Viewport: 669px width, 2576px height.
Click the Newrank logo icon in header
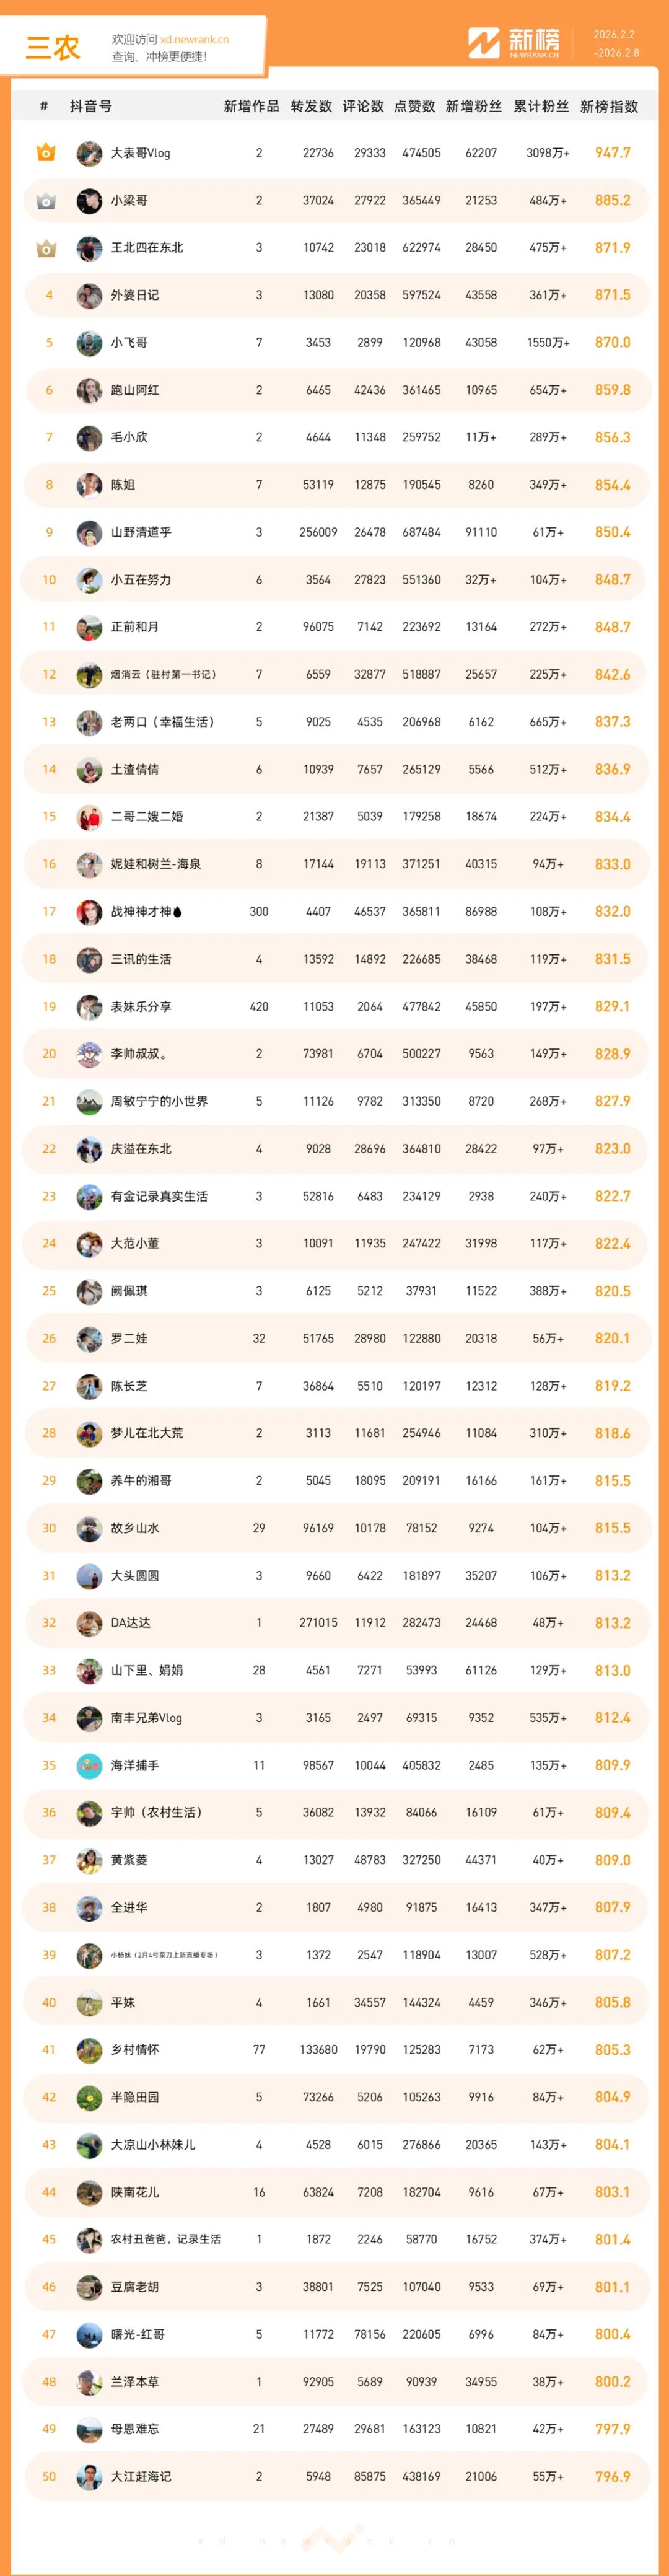tap(484, 43)
